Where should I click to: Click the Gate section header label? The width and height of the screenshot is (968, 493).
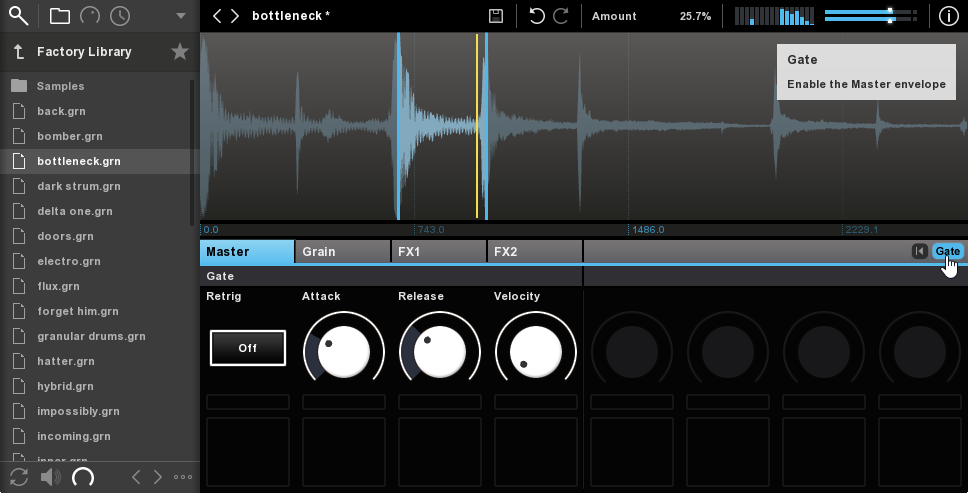point(220,276)
